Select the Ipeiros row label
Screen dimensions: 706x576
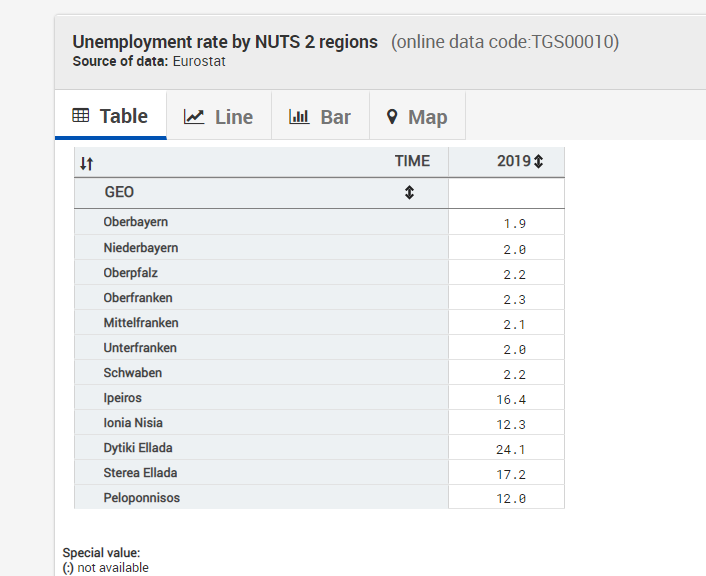click(122, 398)
